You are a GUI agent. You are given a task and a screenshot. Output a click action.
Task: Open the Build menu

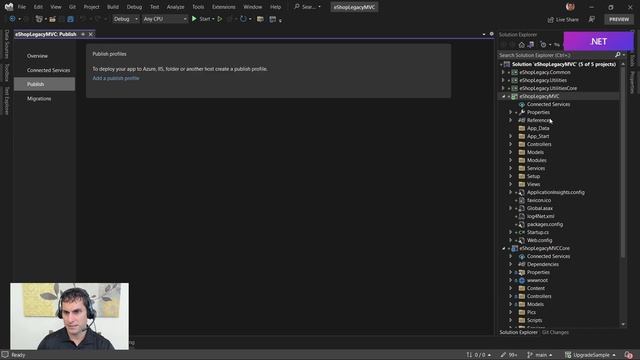[113, 7]
